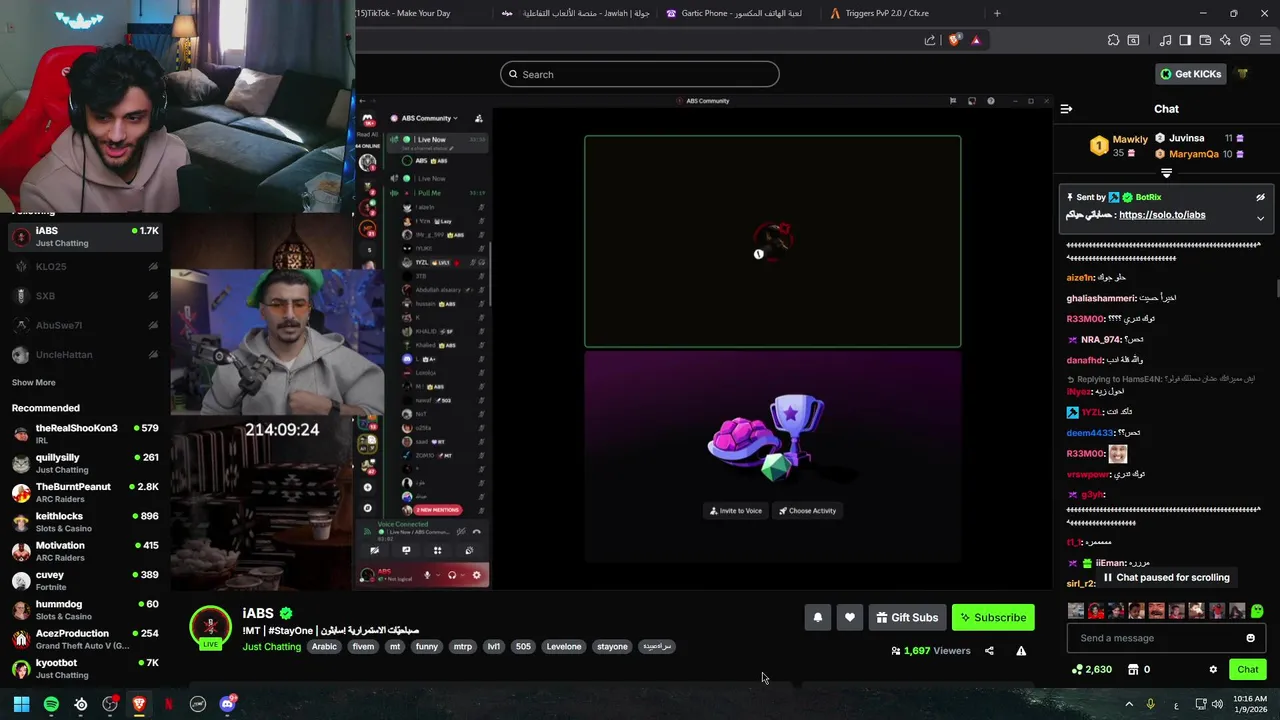Viewport: 1280px width, 720px height.
Task: Click the Brave Rewards triangle icon
Action: [x=976, y=40]
